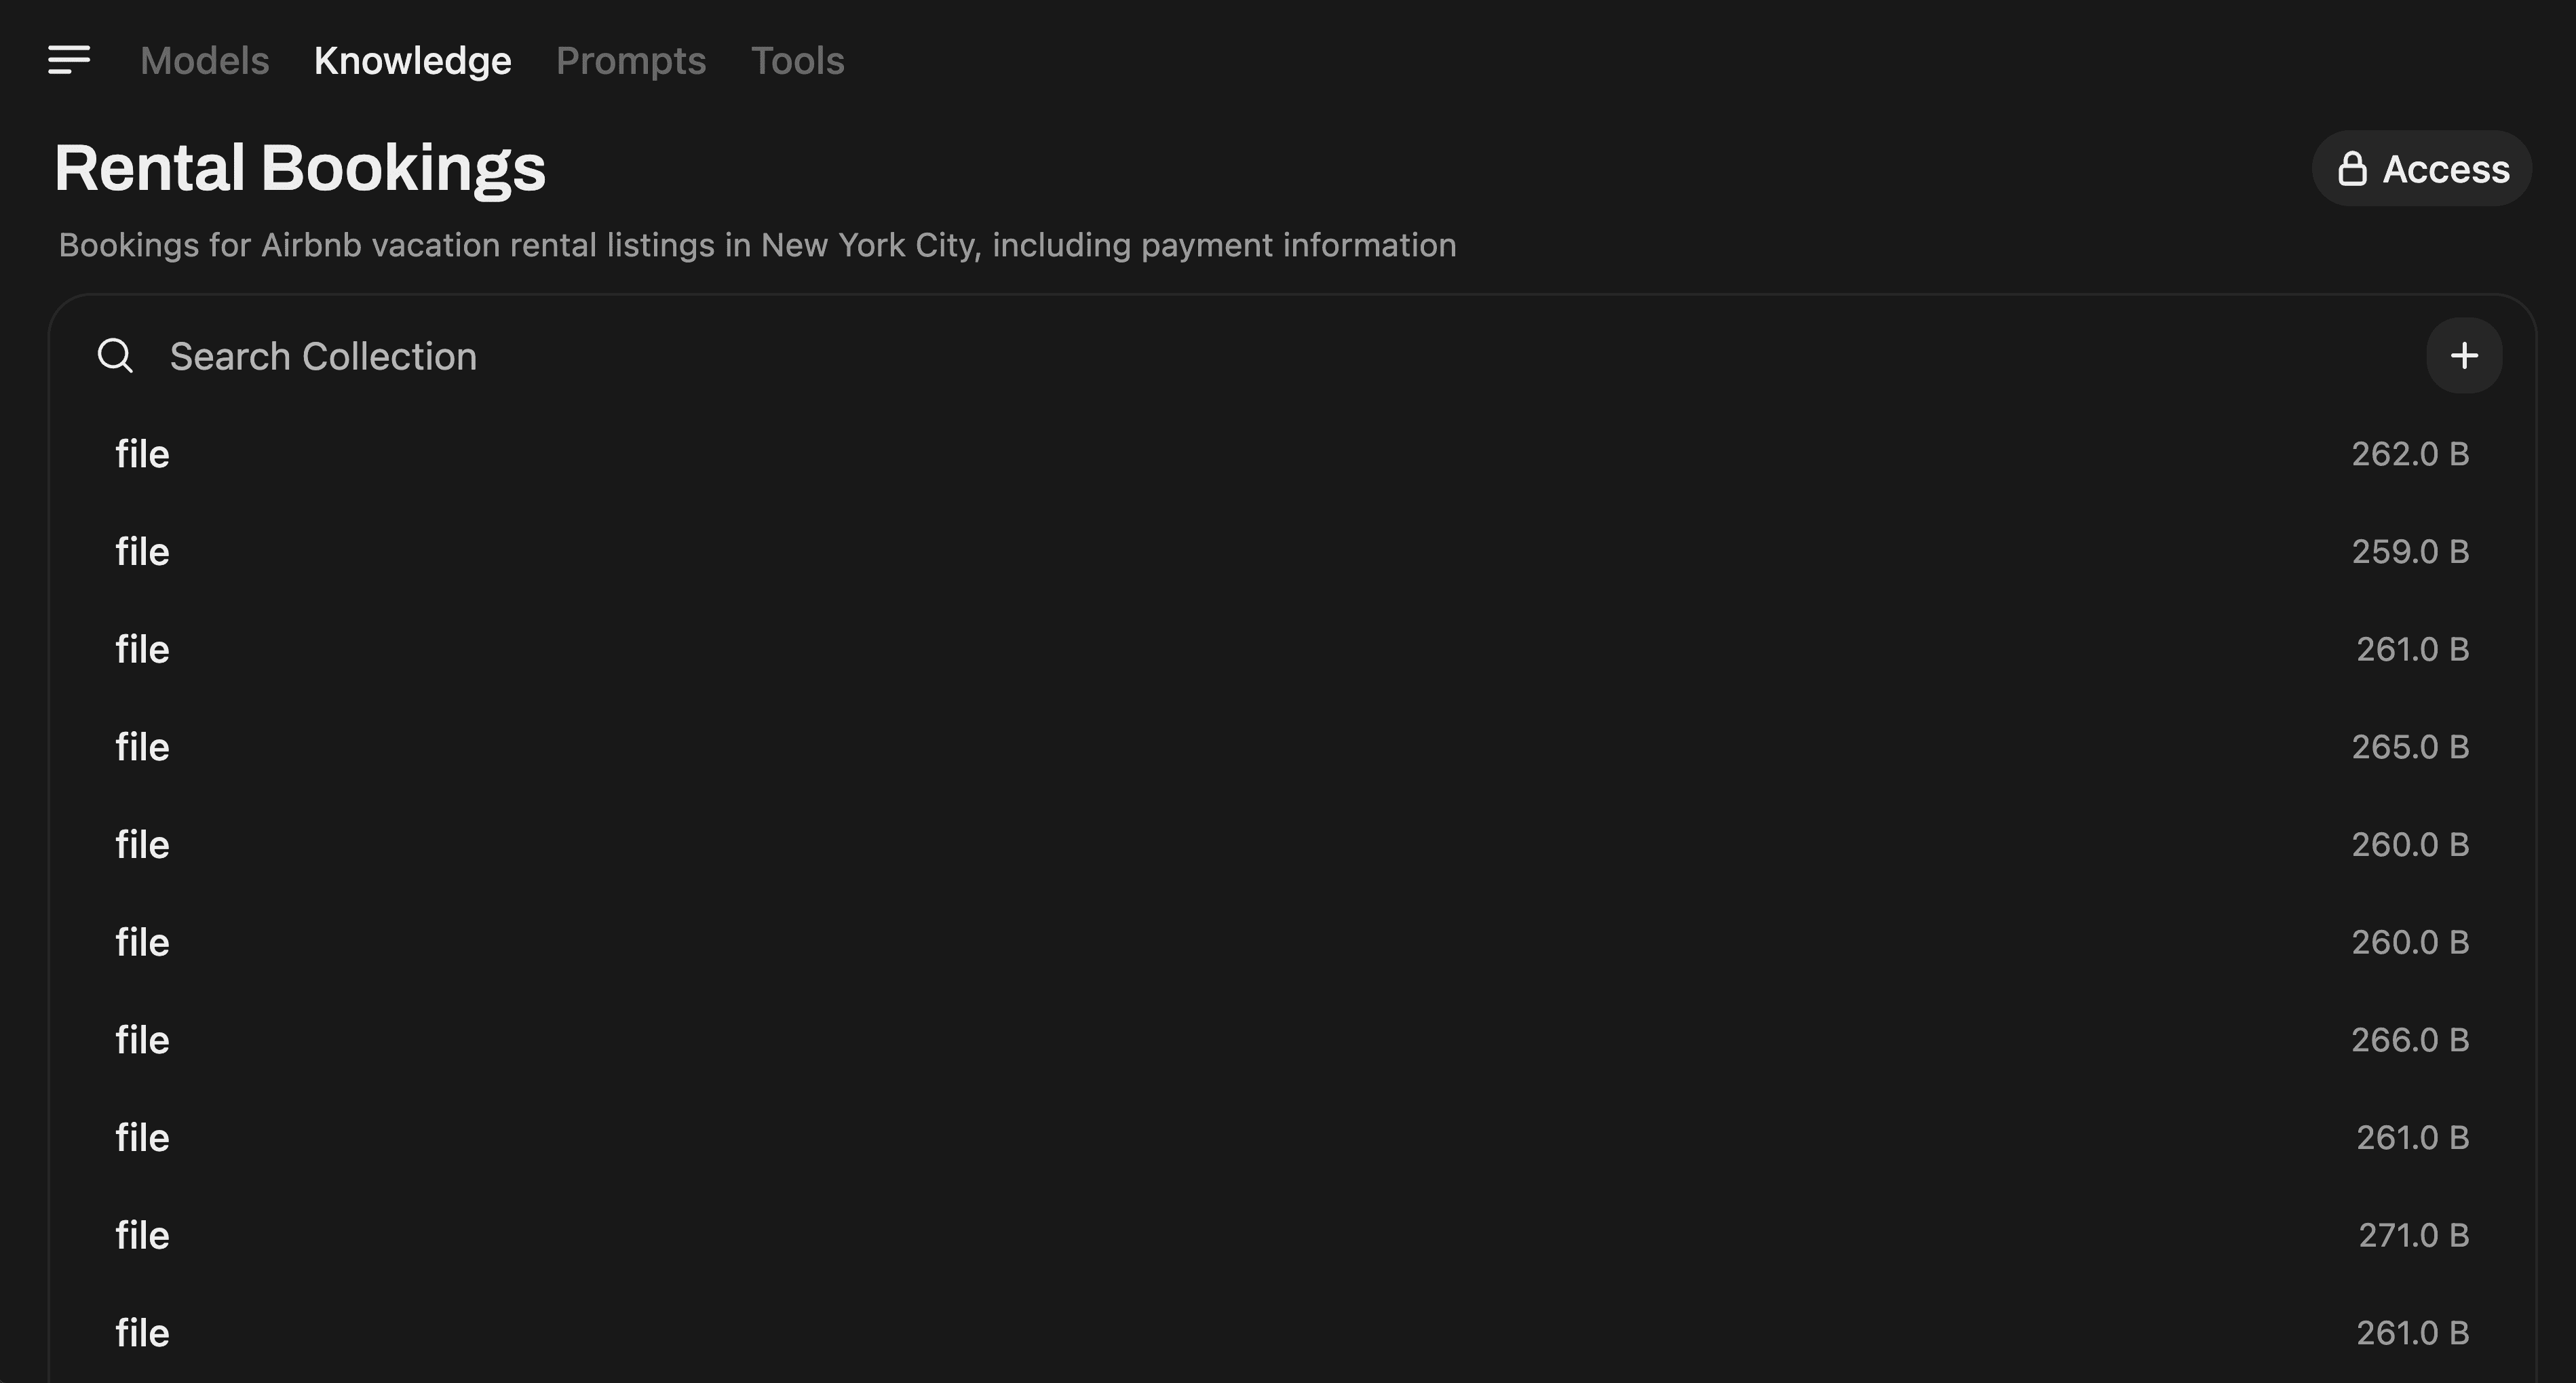This screenshot has height=1383, width=2576.
Task: Switch to the Prompts tab
Action: [631, 61]
